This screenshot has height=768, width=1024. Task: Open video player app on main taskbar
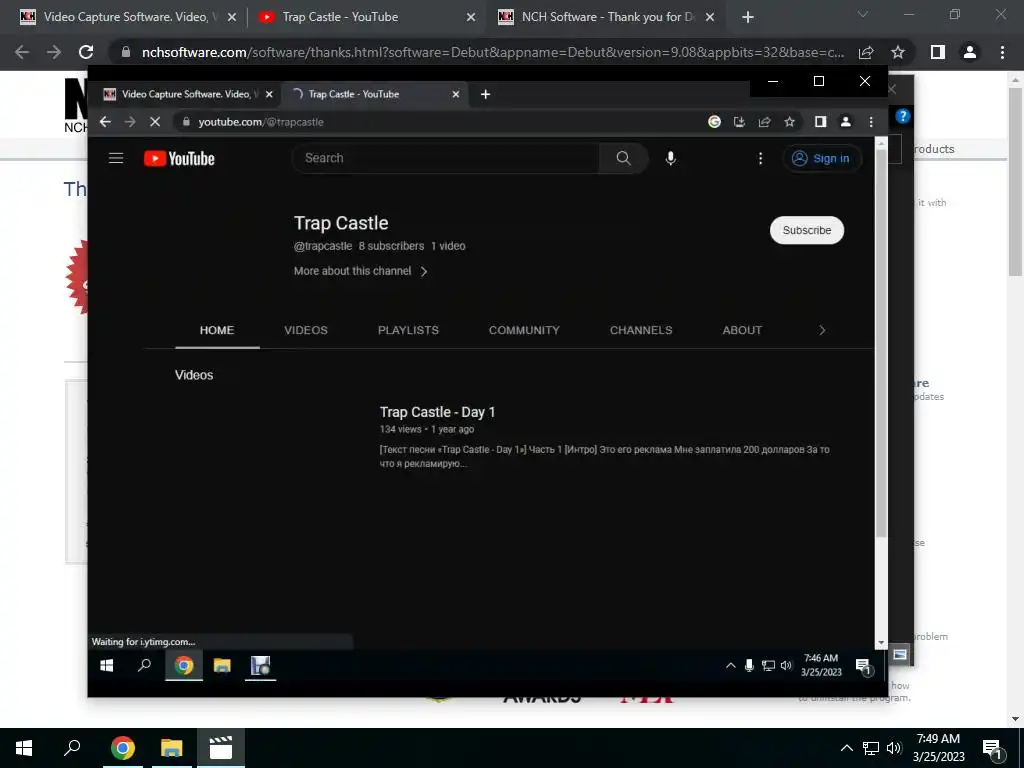[221, 748]
